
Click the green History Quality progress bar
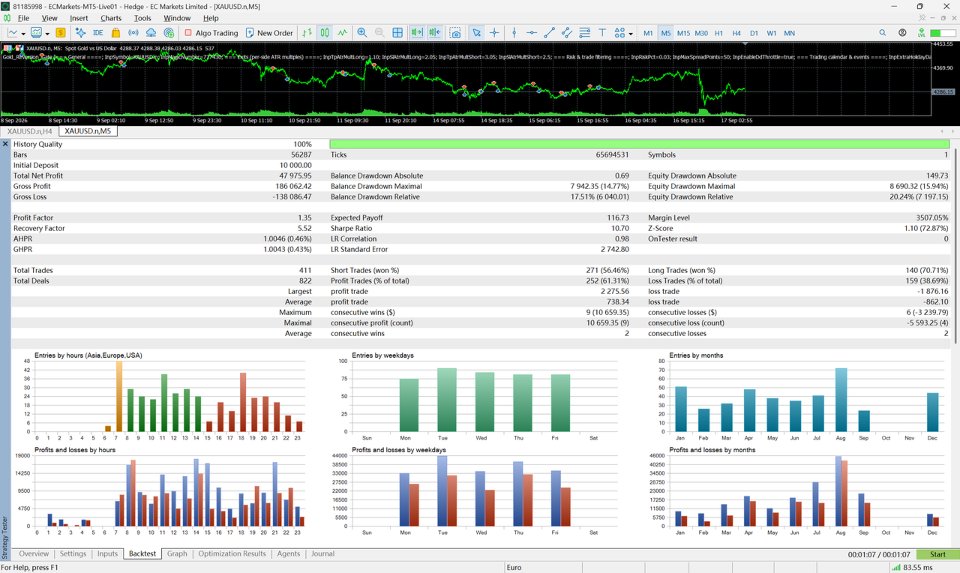(639, 144)
